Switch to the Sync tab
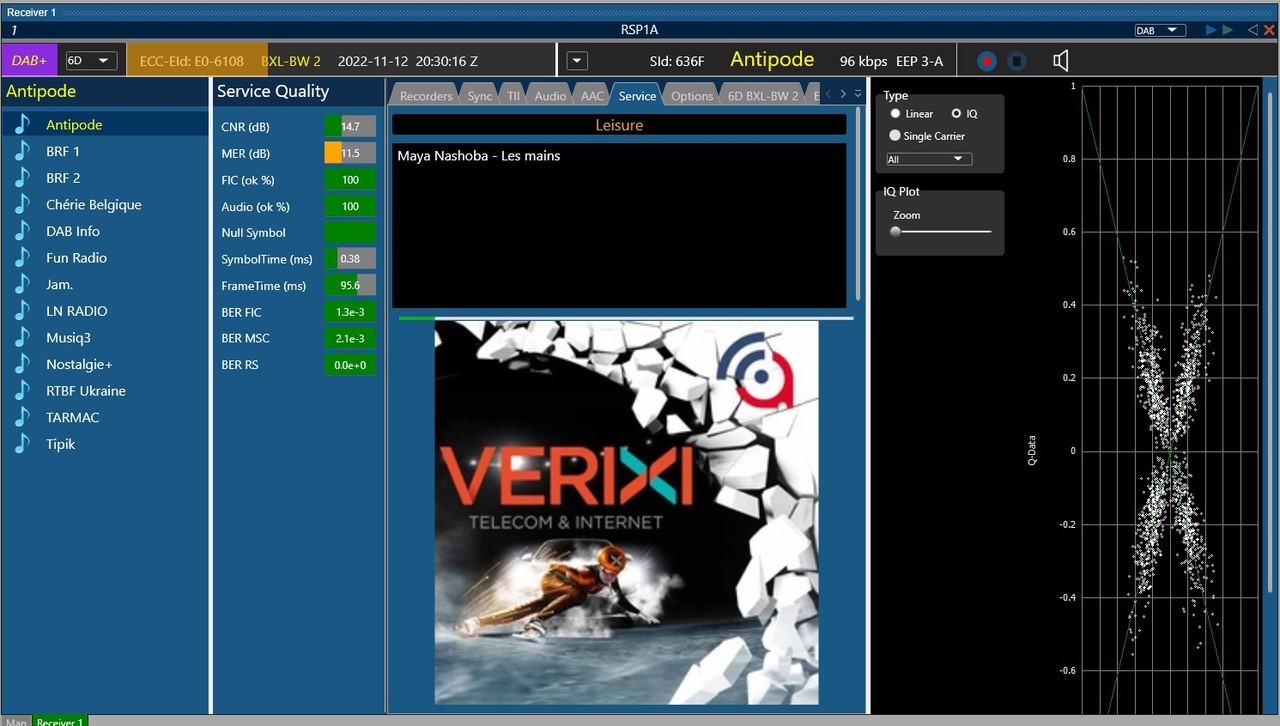Image resolution: width=1280 pixels, height=726 pixels. pos(480,95)
